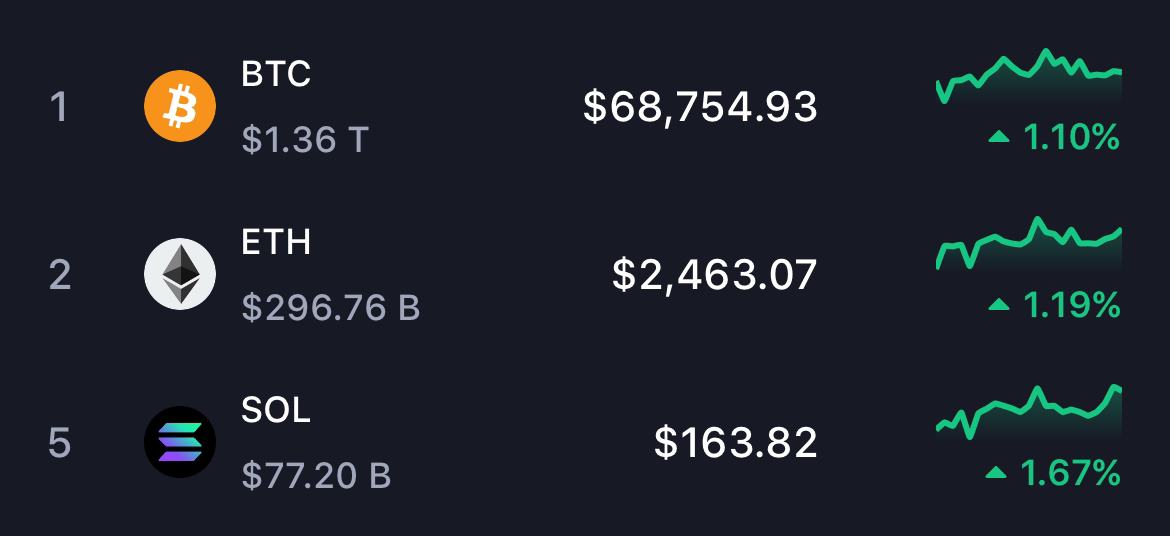Click the $1.36 T market cap

point(305,140)
